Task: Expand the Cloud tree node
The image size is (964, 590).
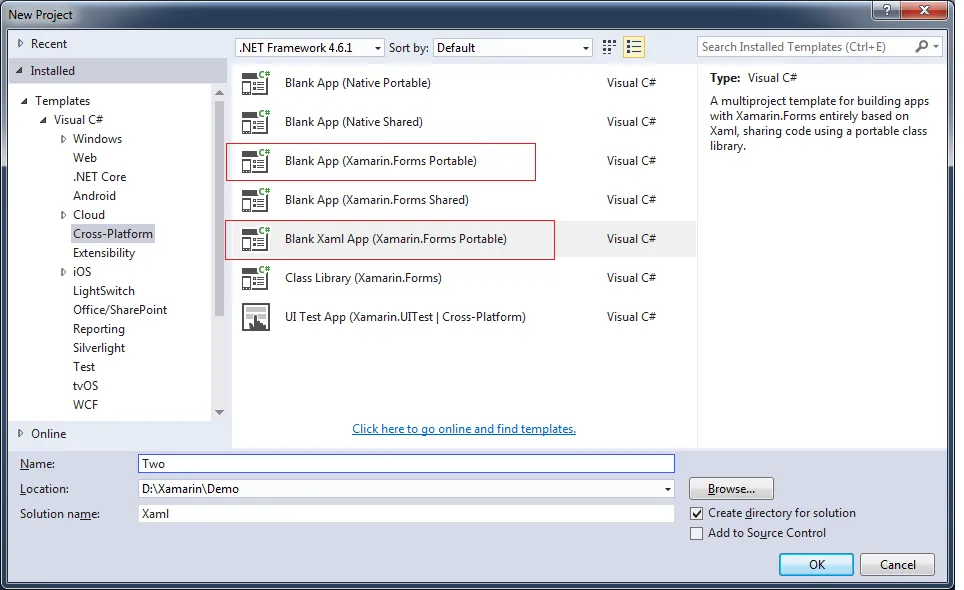Action: (63, 215)
